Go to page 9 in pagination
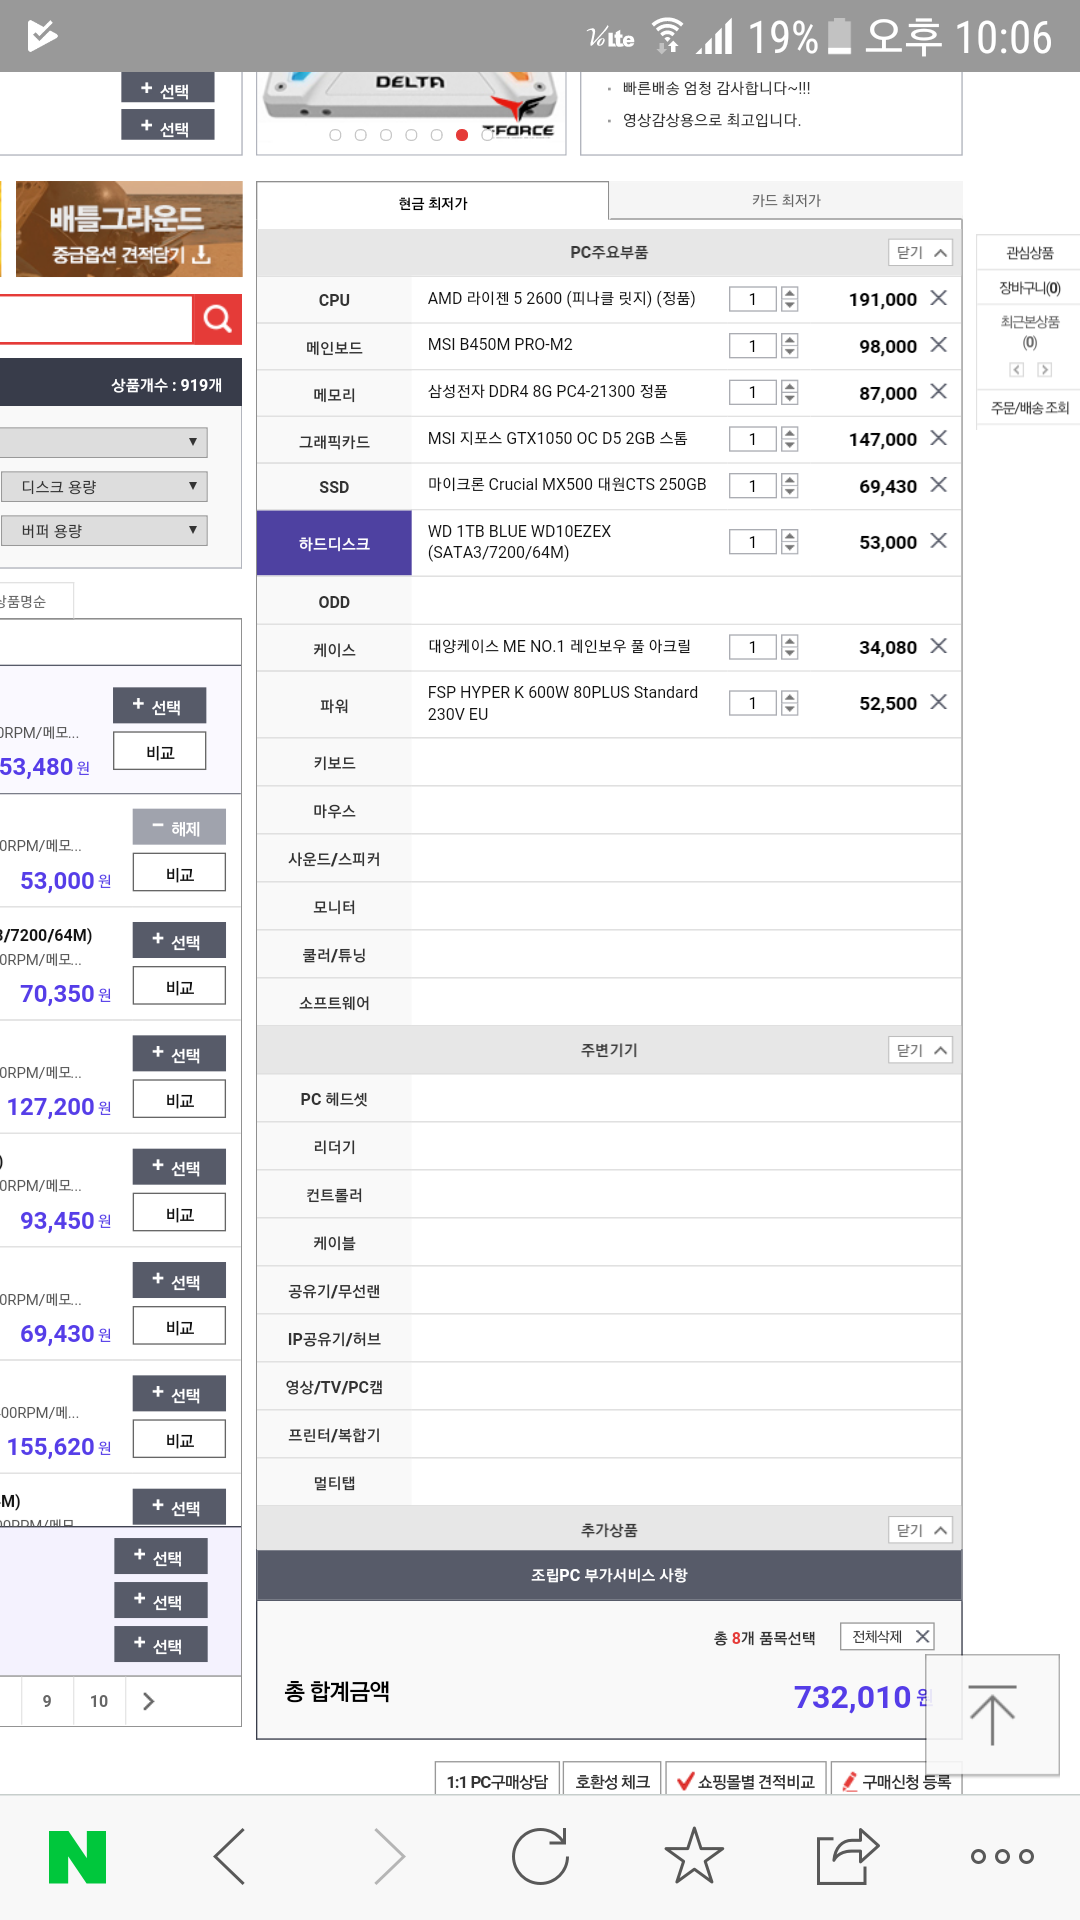Viewport: 1080px width, 1920px height. 47,1701
